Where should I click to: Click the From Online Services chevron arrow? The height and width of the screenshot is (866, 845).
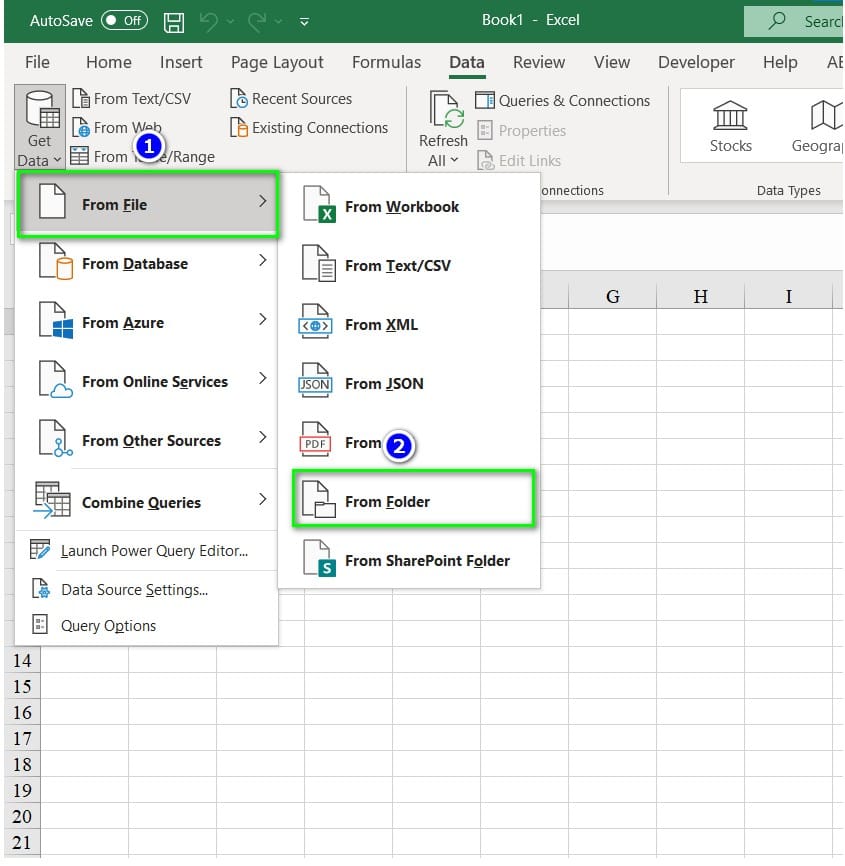pos(263,378)
